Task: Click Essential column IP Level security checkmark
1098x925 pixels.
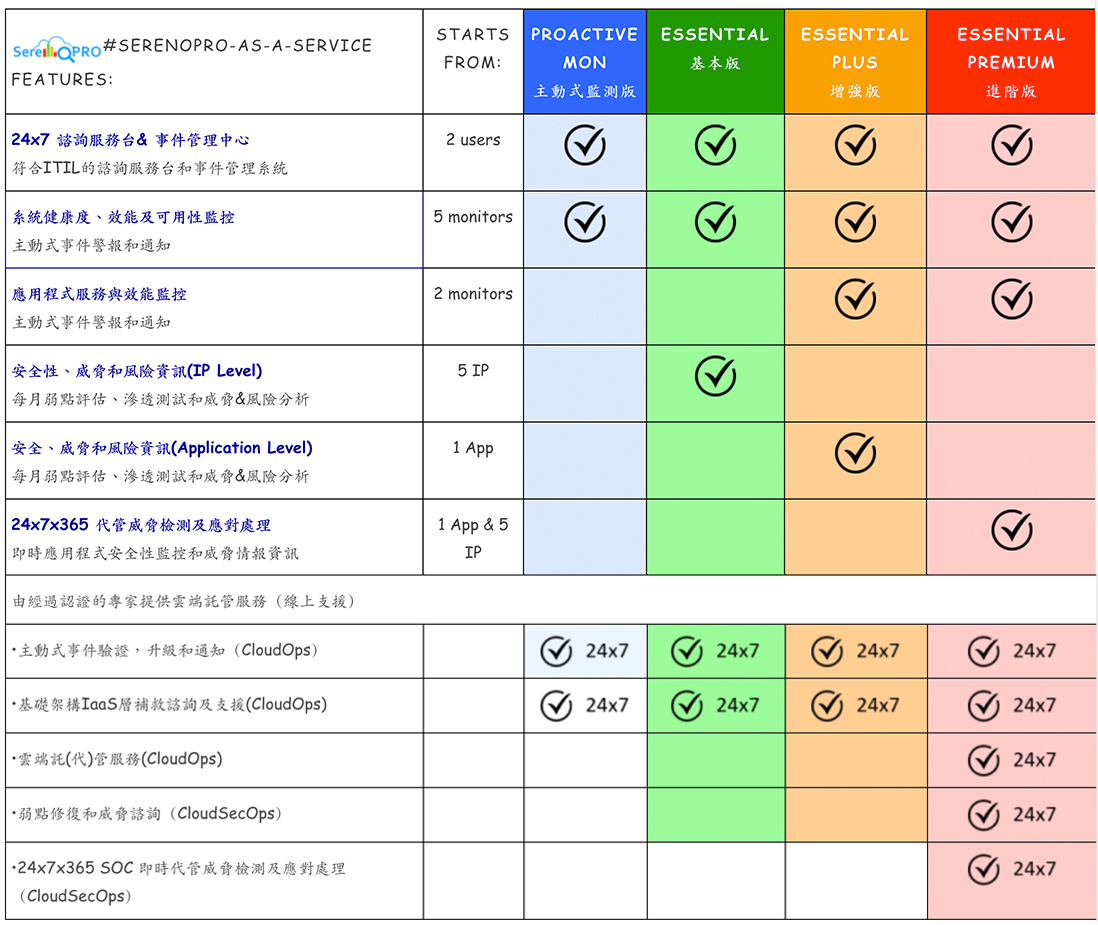Action: 715,375
